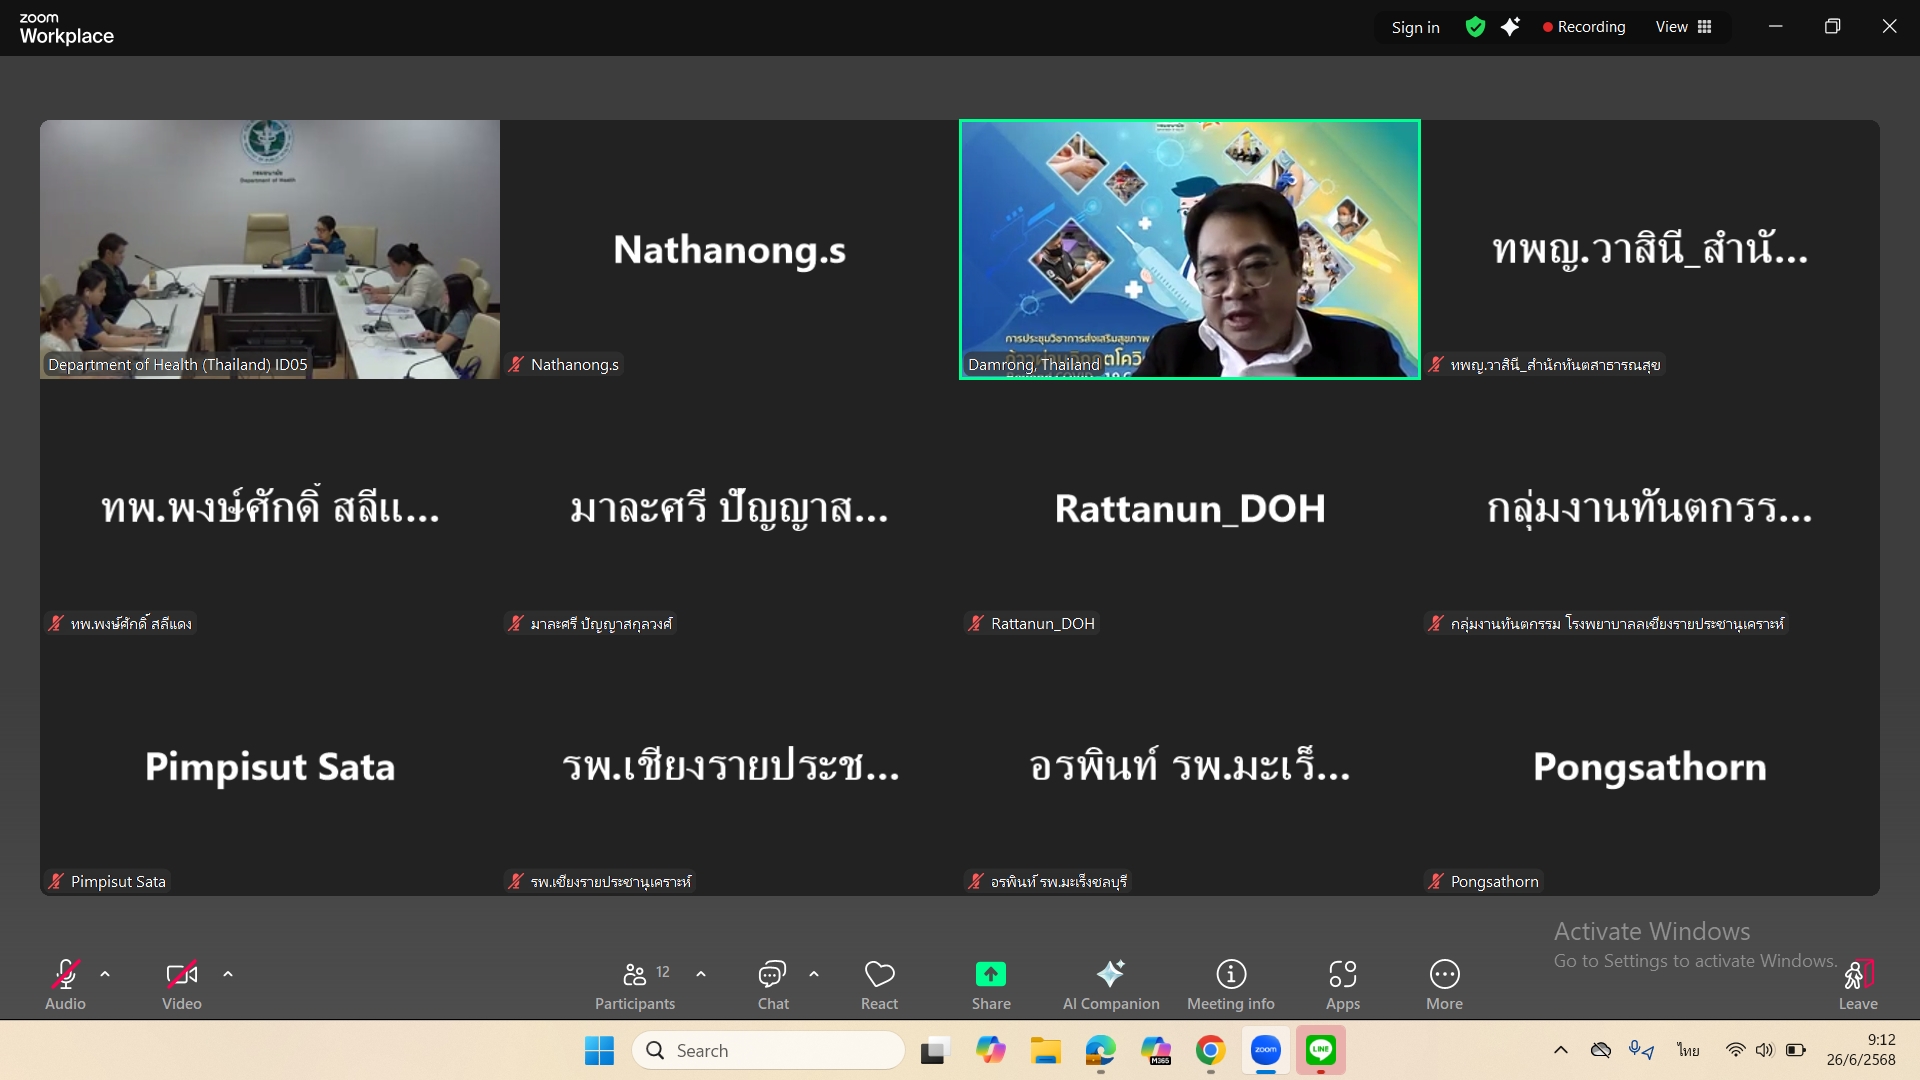Click the Recording indicator
The height and width of the screenshot is (1080, 1920).
click(1584, 27)
